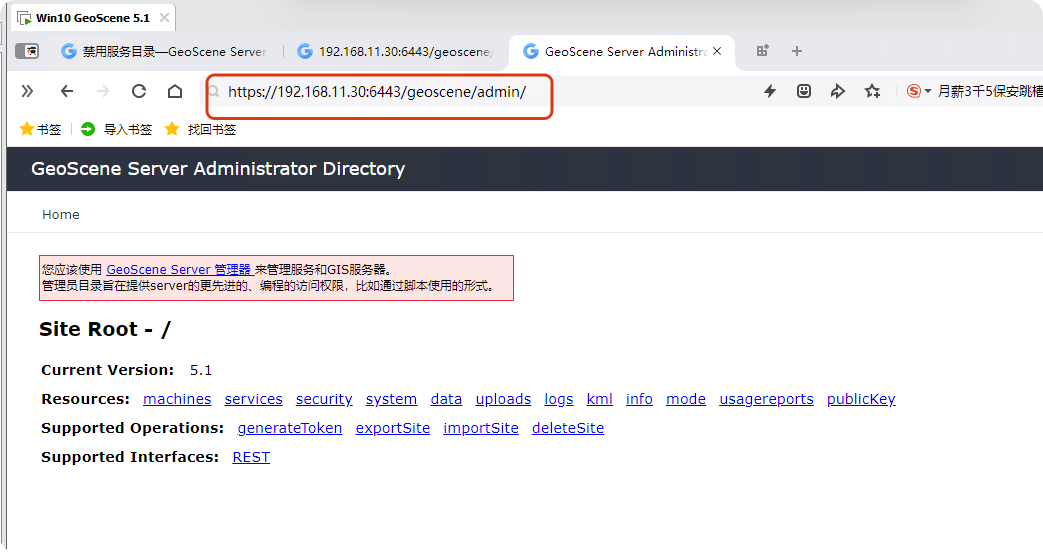The image size is (1043, 552).
Task: Click the browser back arrow
Action: [67, 91]
